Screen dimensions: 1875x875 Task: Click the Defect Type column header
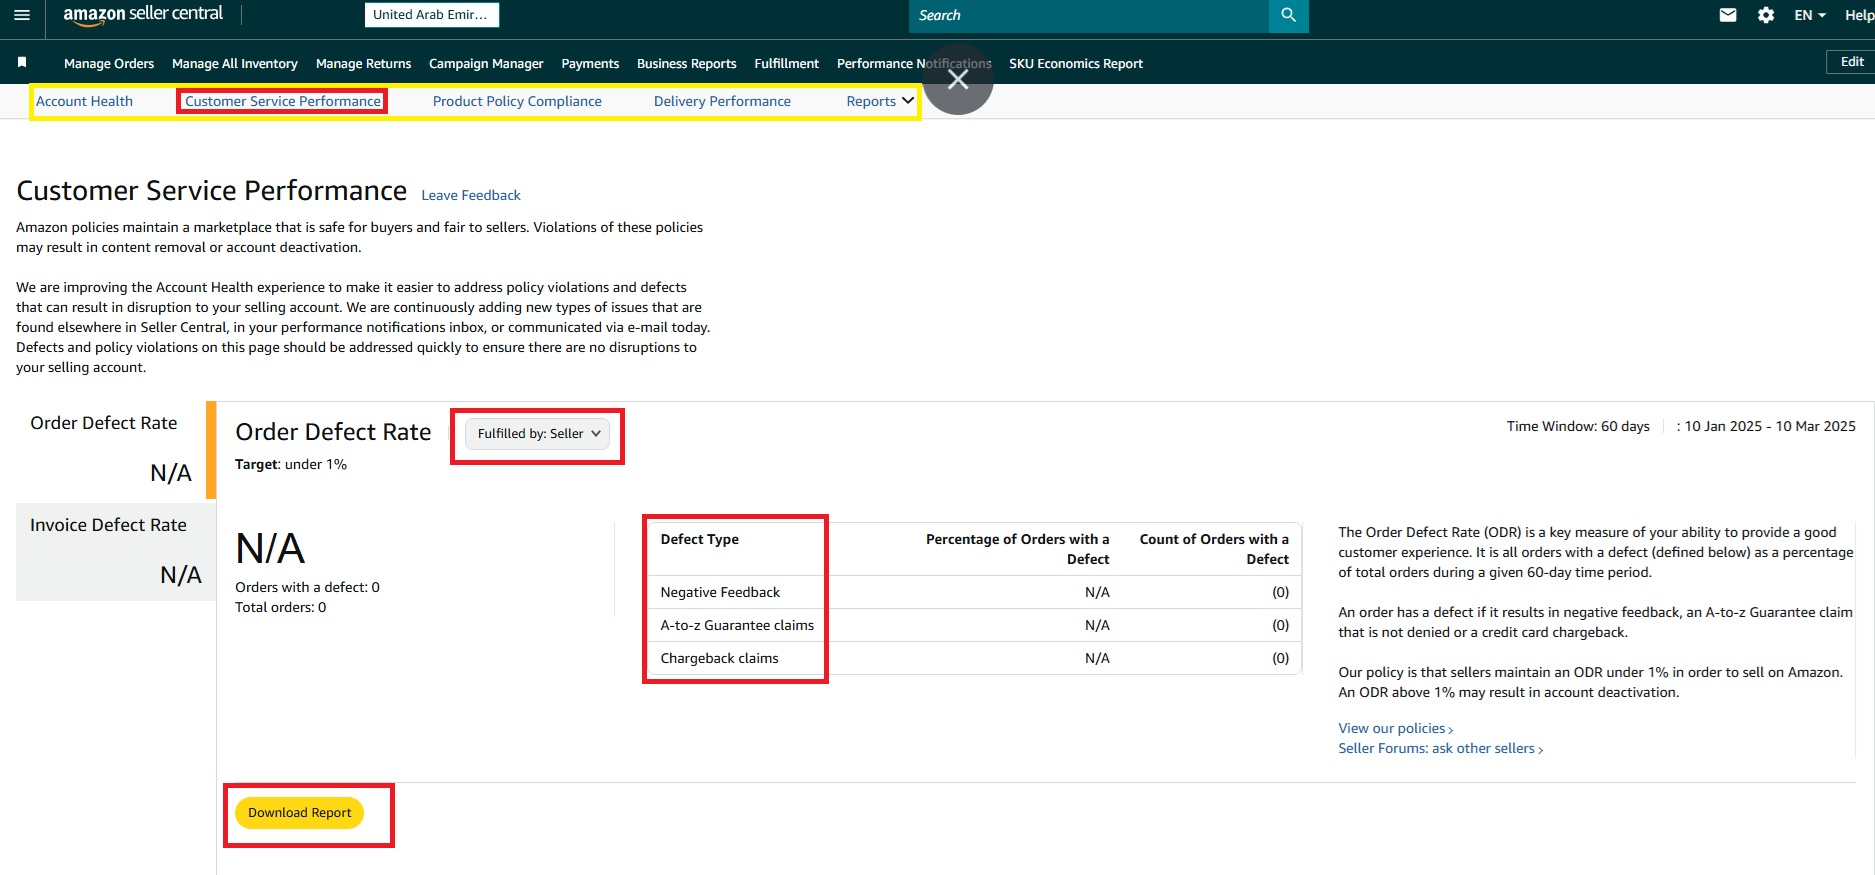tap(700, 539)
